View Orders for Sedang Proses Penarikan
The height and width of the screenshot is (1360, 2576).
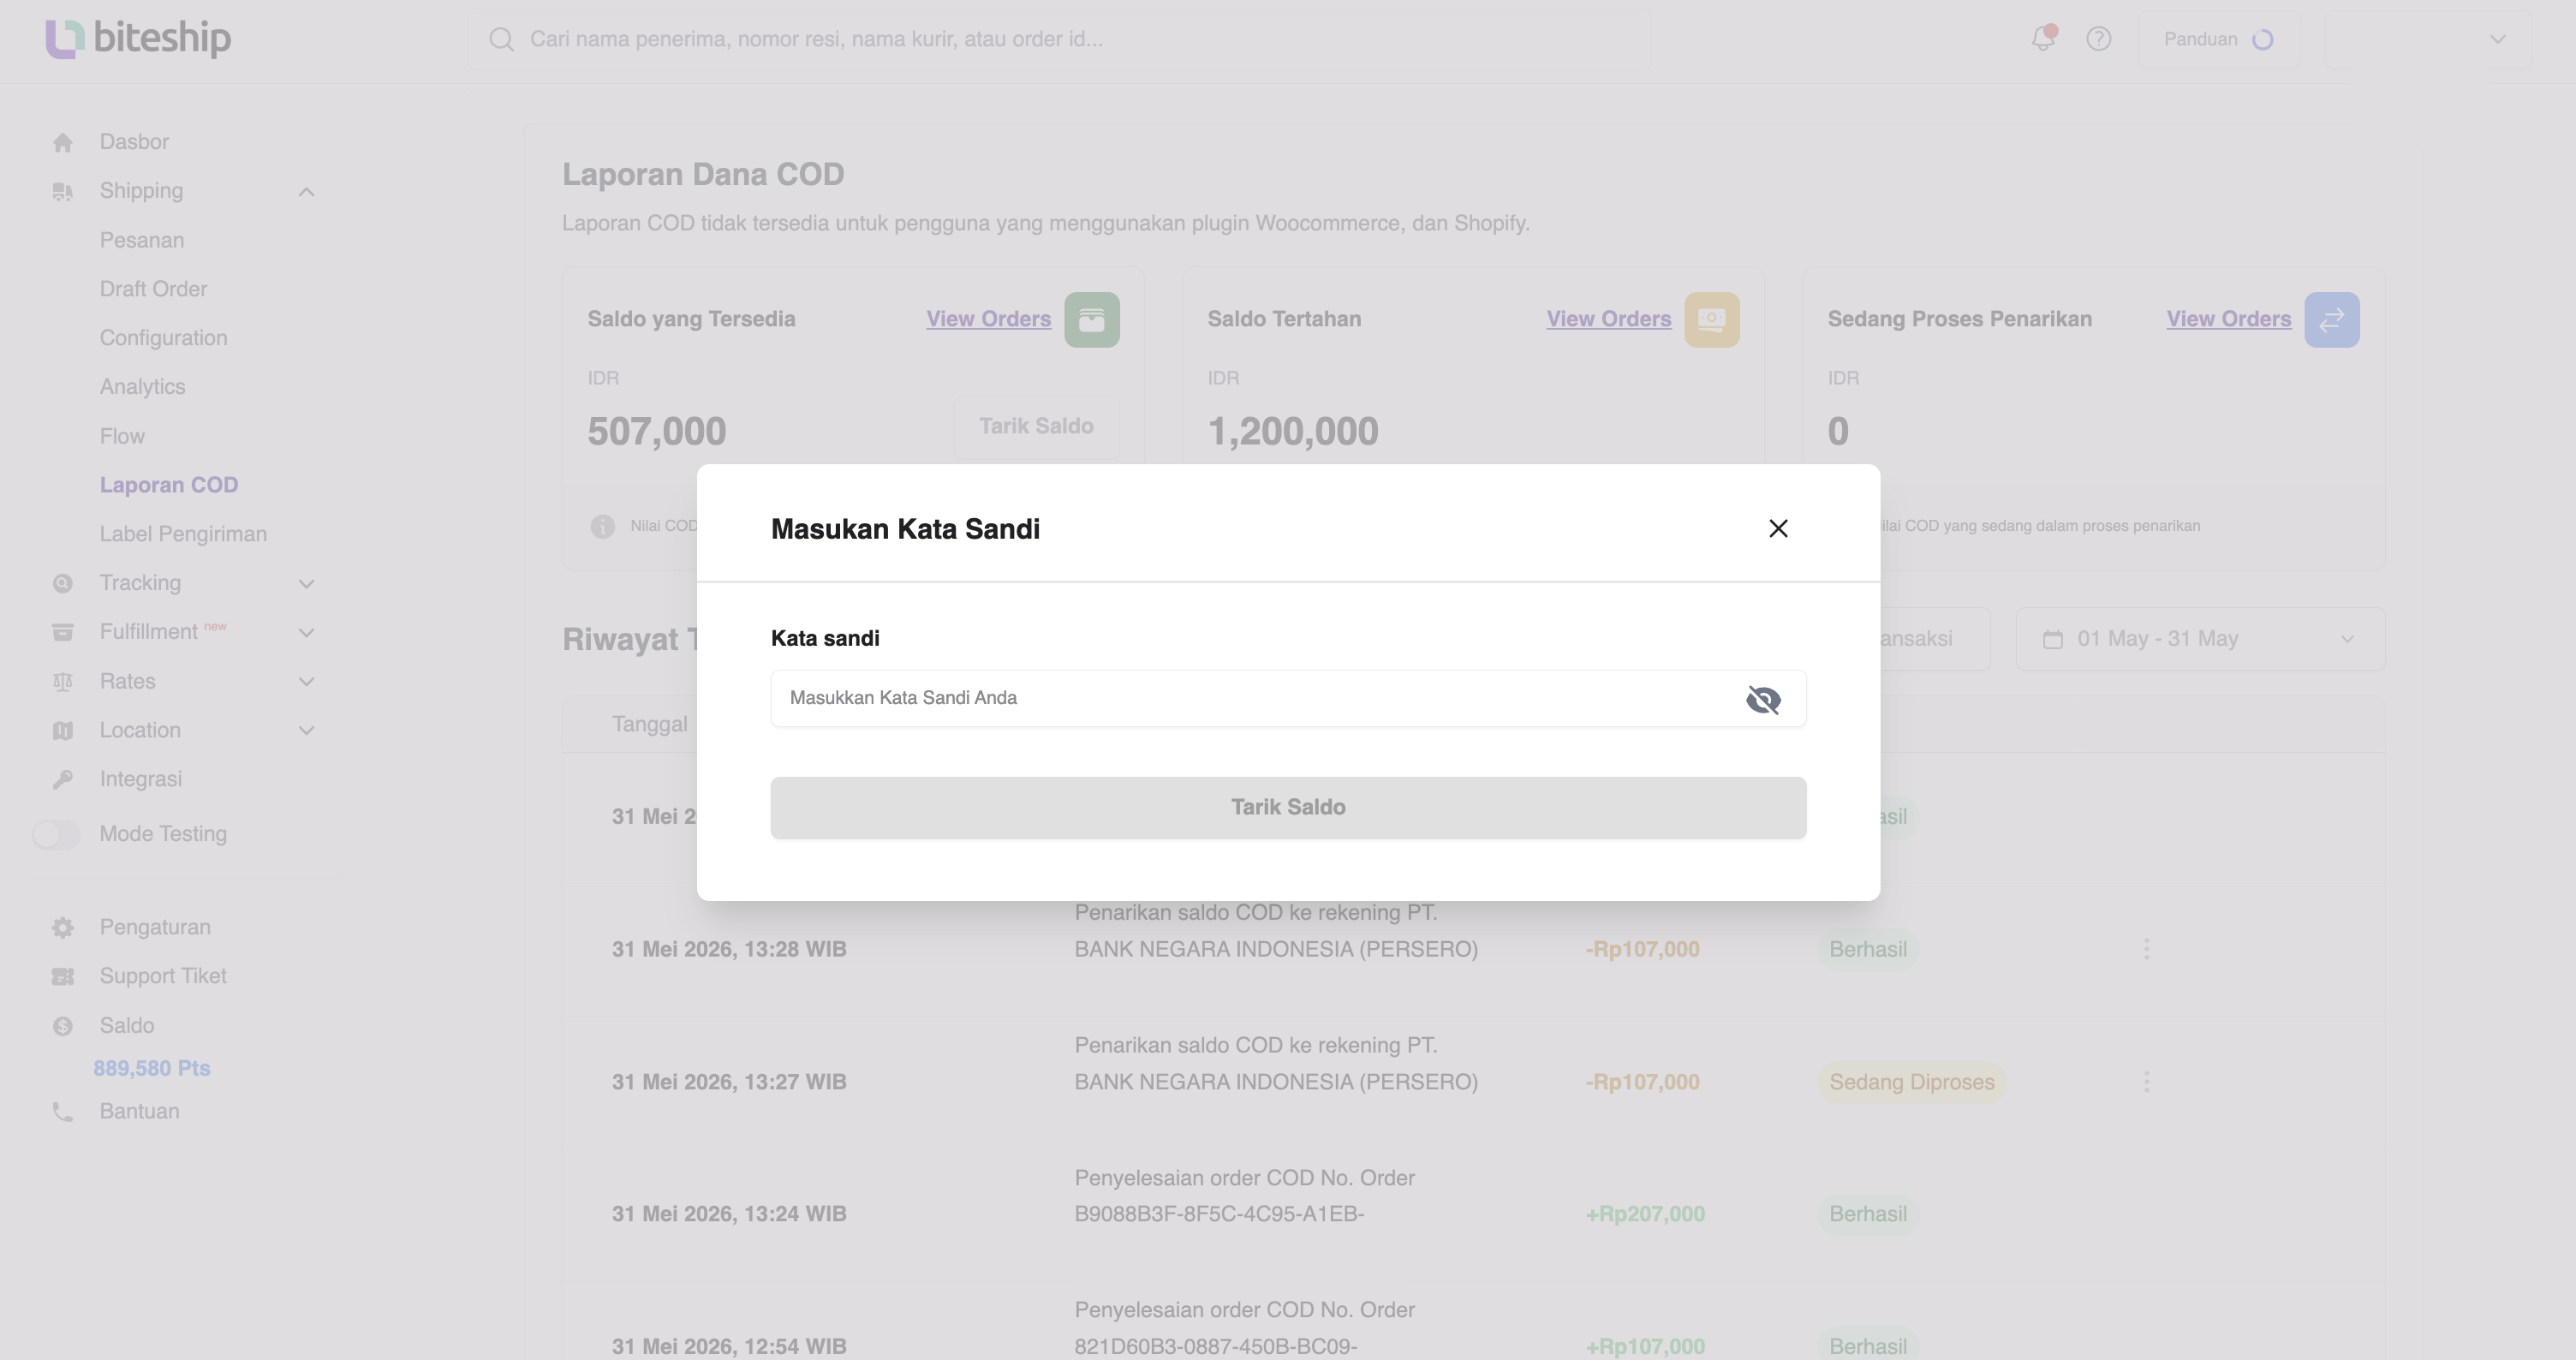2228,319
